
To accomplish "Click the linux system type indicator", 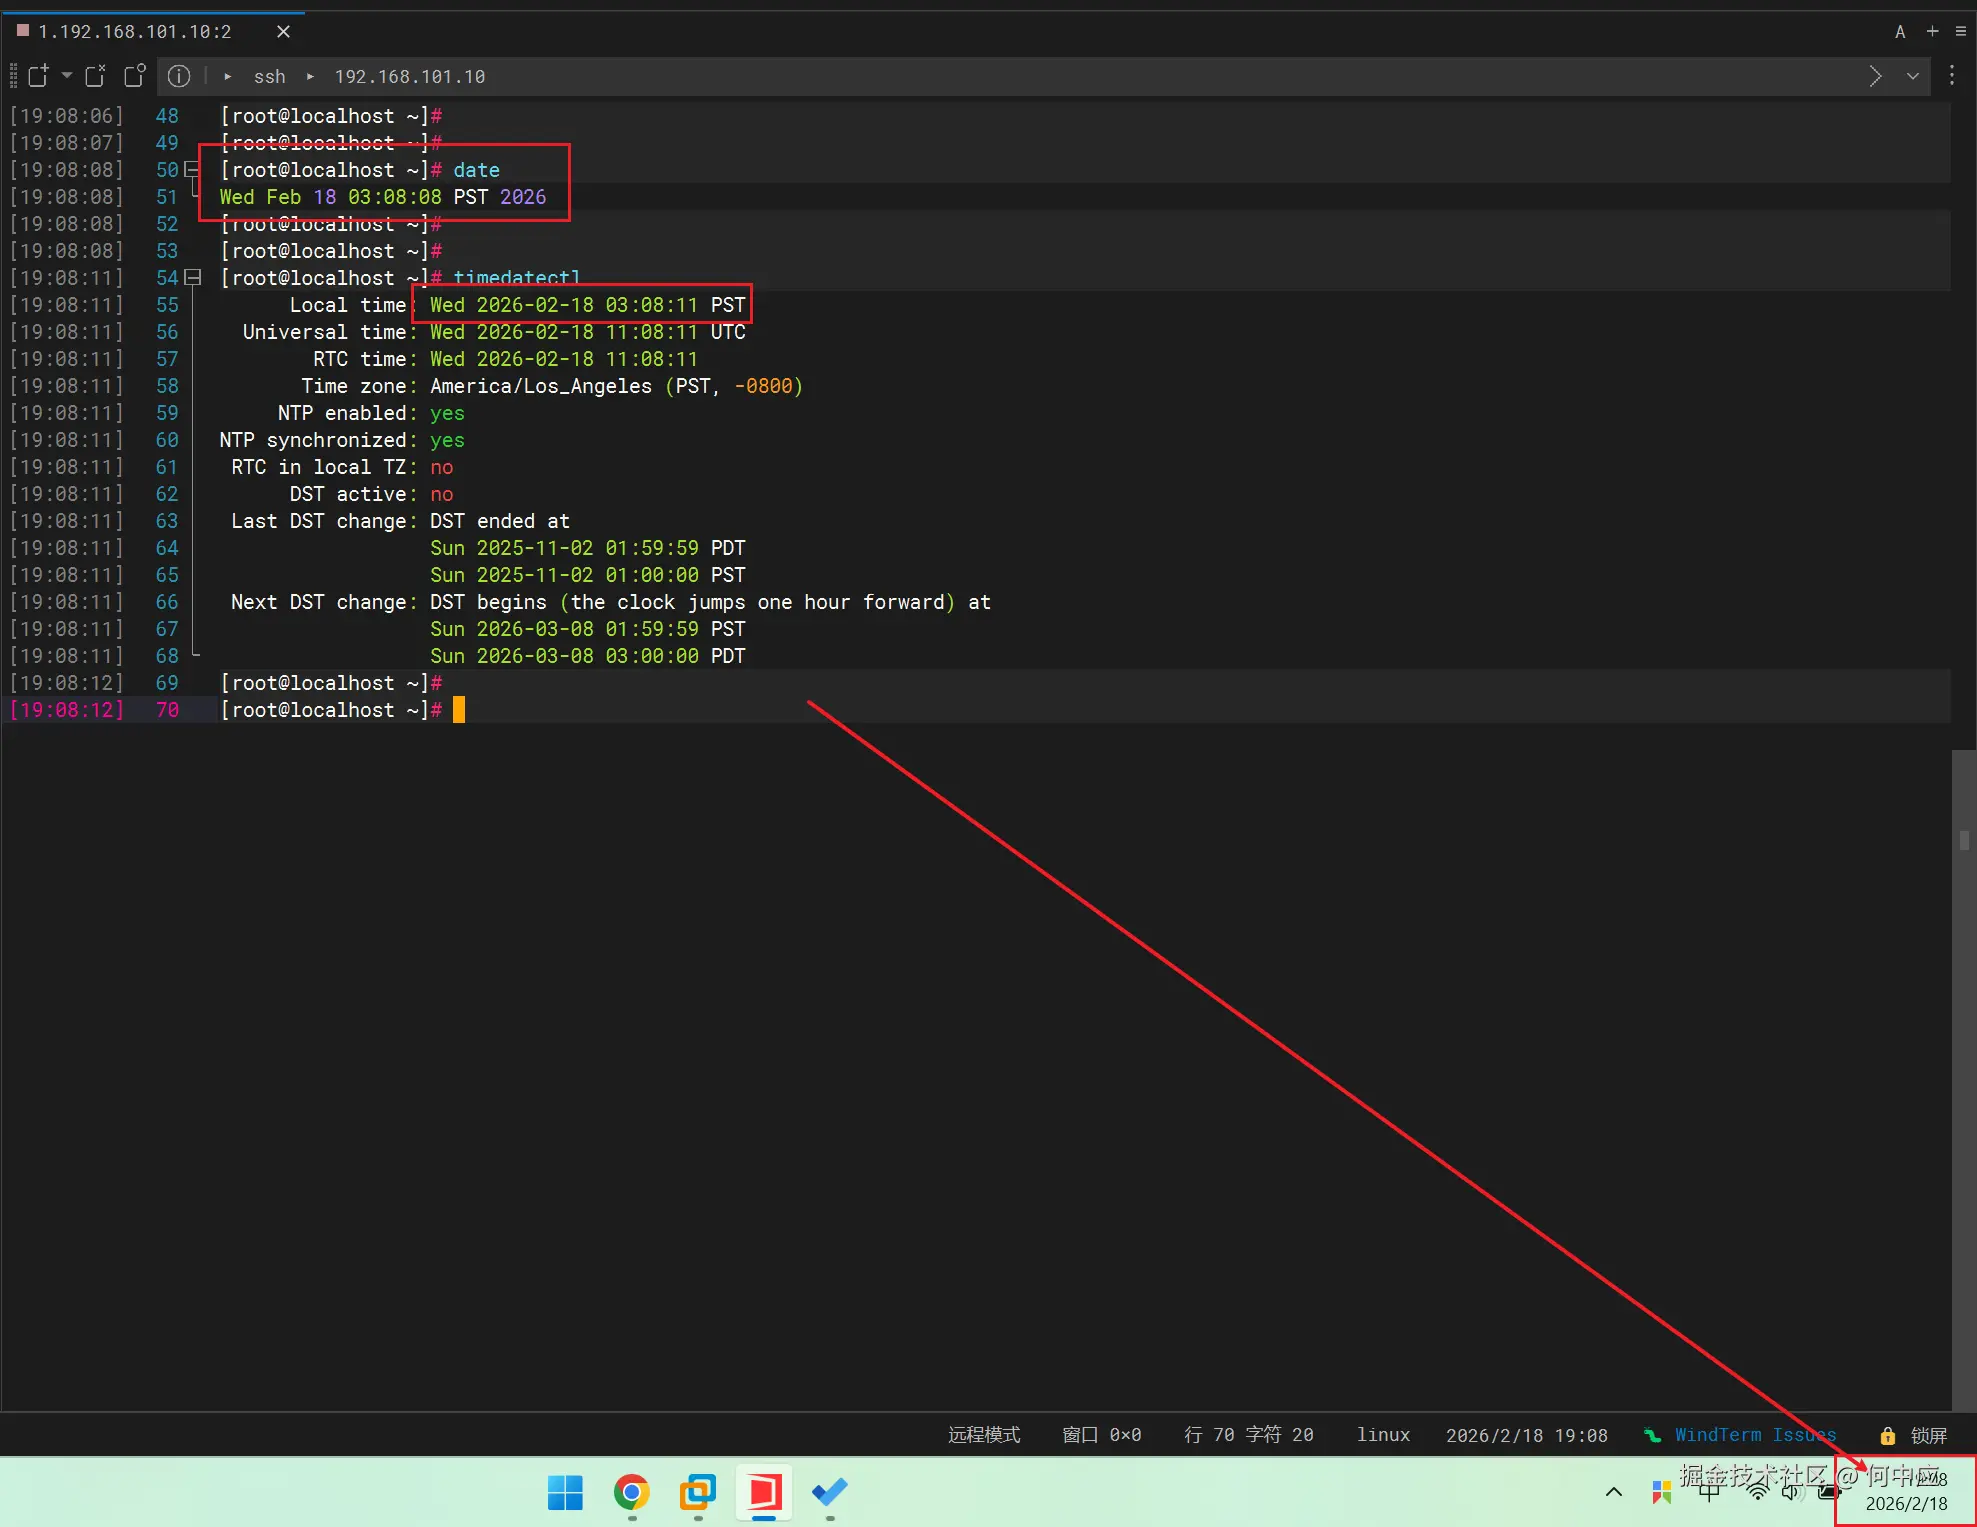I will [x=1383, y=1435].
